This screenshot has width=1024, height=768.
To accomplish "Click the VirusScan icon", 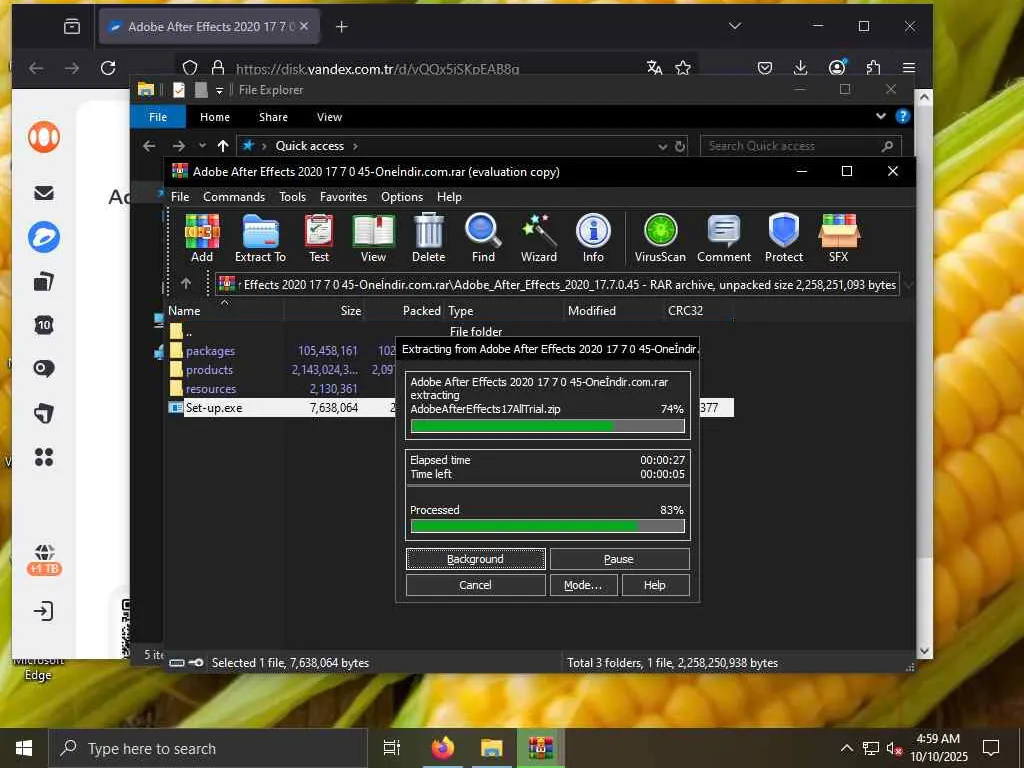I will (x=660, y=238).
